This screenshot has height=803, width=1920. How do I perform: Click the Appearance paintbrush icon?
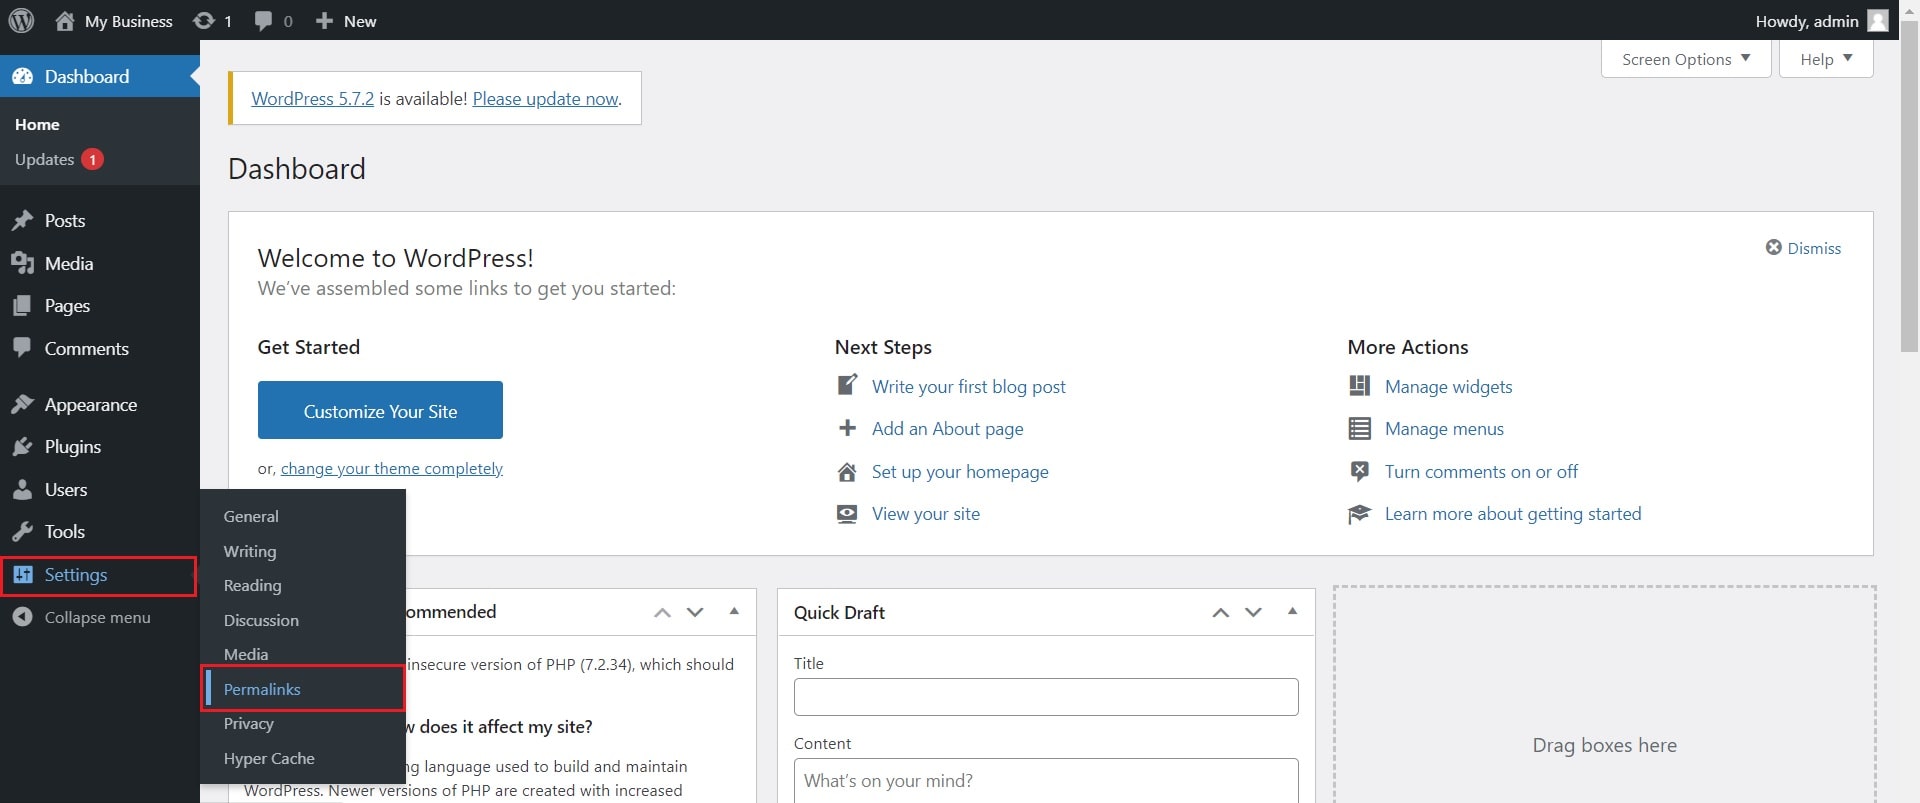click(22, 404)
